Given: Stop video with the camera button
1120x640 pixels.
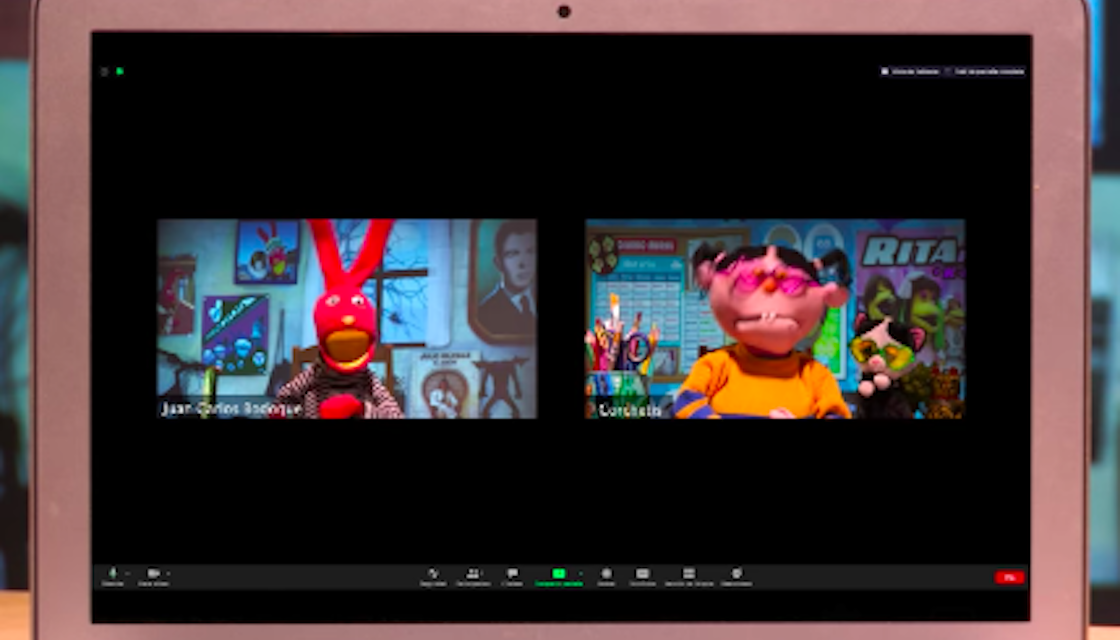Looking at the screenshot, I should pos(152,575).
